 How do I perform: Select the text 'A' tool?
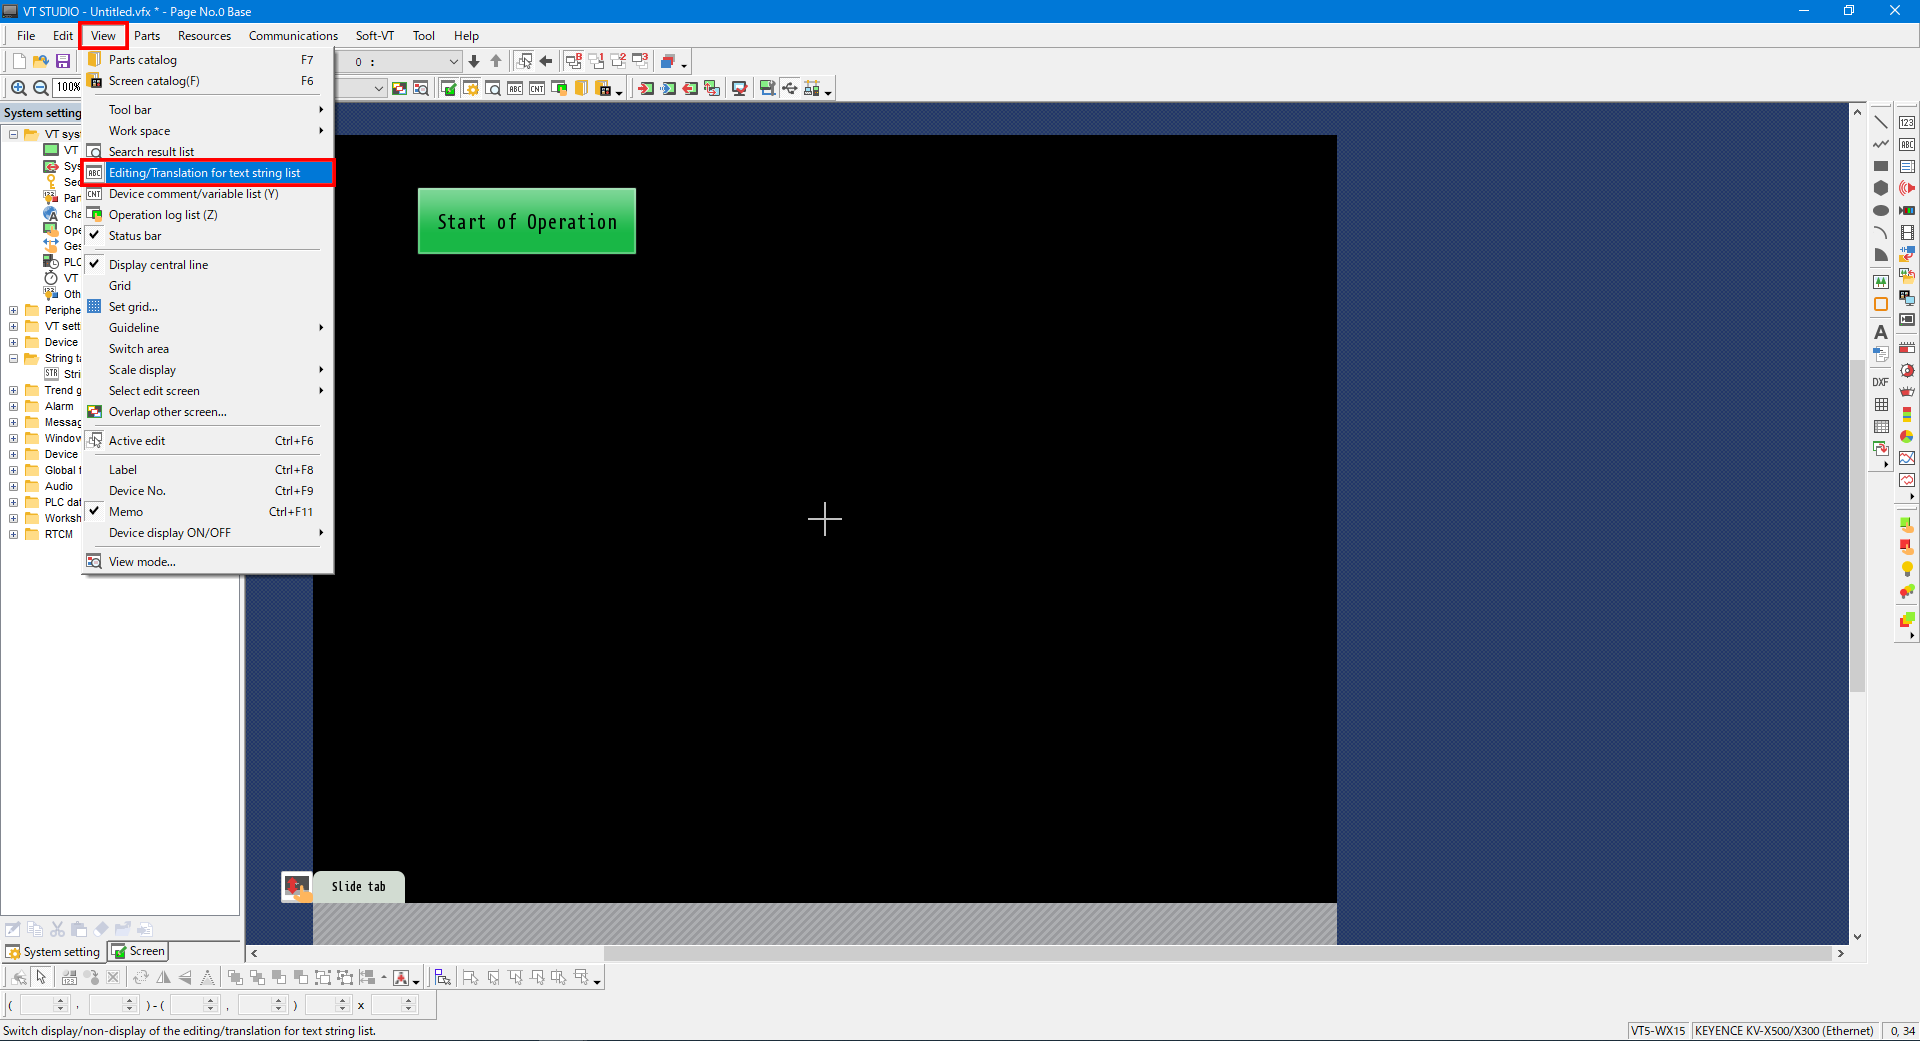1881,332
